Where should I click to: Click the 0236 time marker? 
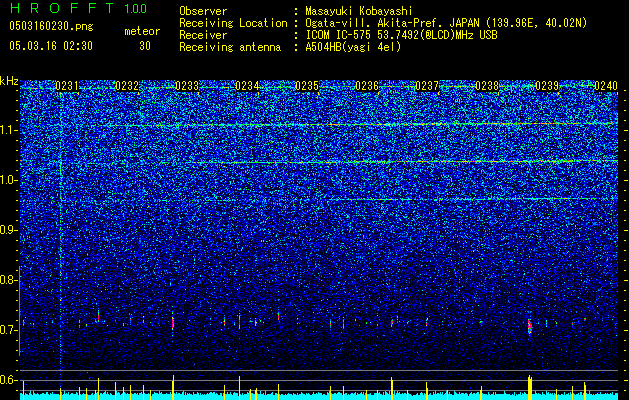(x=367, y=86)
